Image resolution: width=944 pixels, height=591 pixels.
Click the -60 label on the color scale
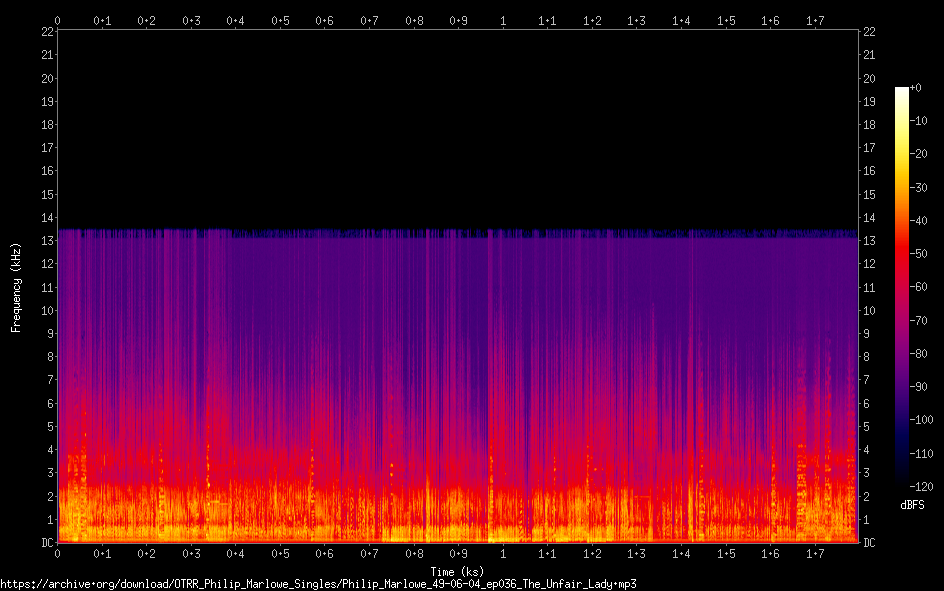tap(920, 287)
